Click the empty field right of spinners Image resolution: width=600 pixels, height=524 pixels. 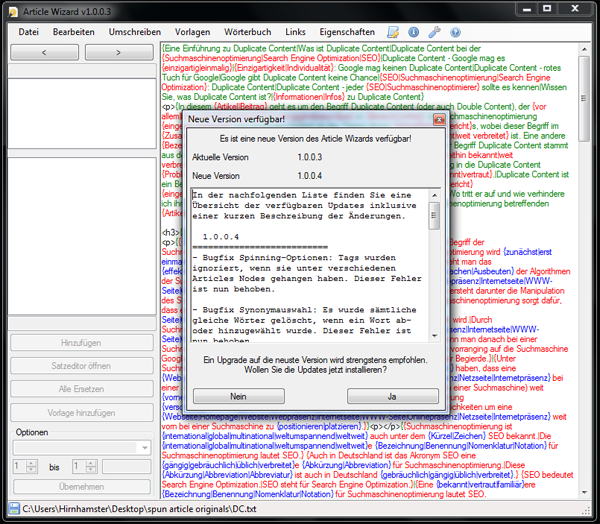(x=126, y=467)
